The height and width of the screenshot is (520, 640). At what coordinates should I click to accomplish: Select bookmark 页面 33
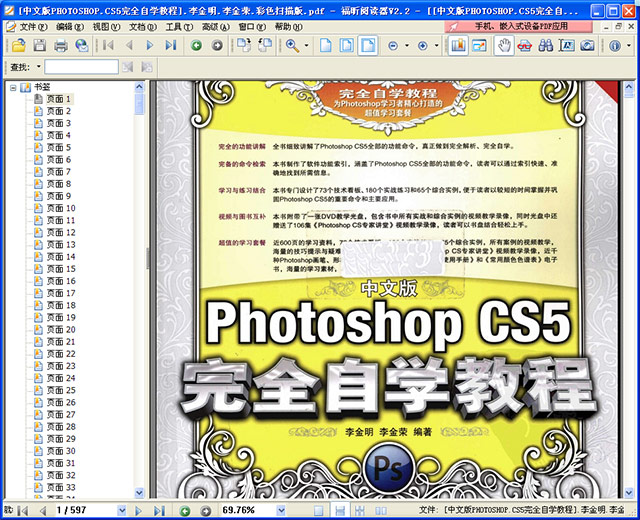(x=61, y=488)
